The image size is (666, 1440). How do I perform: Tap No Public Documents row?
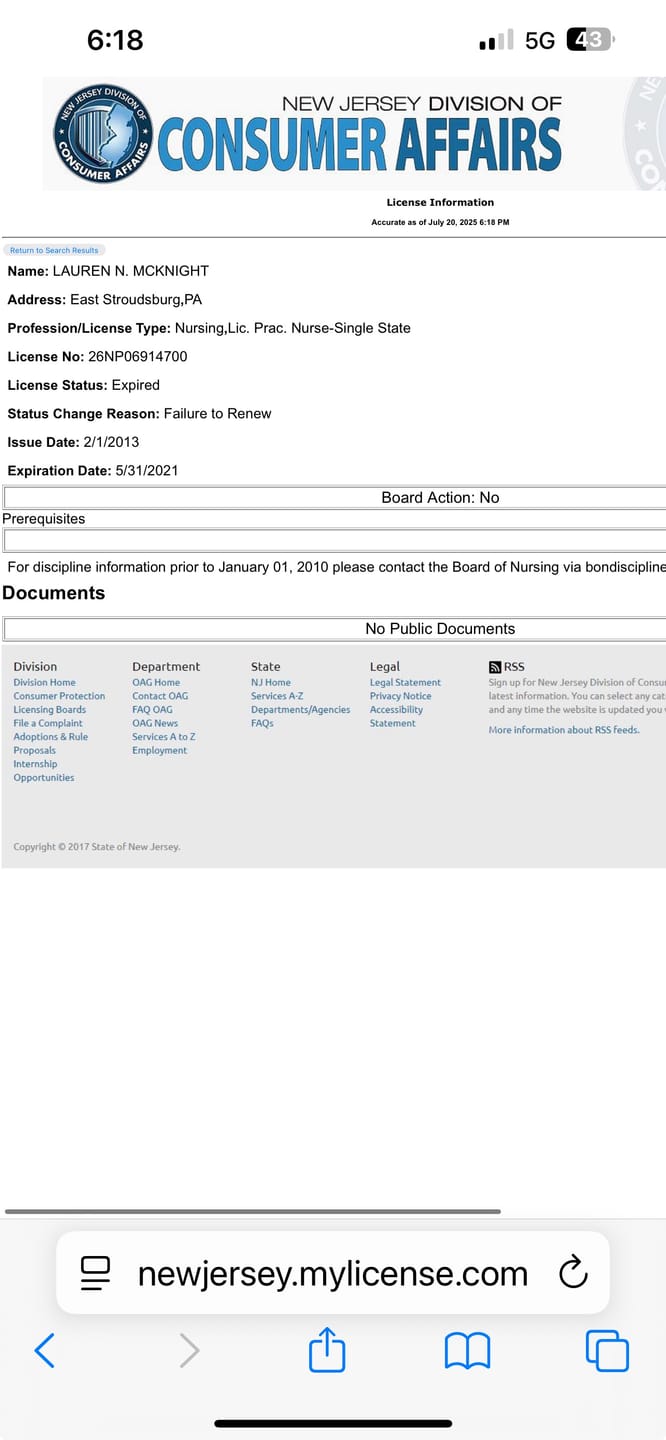click(335, 628)
